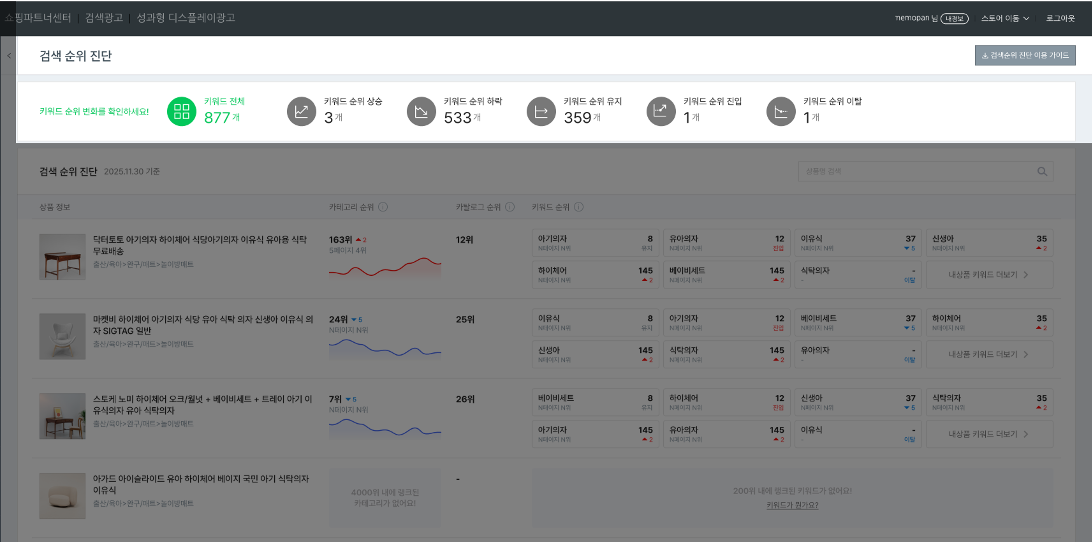Go to 검색광고 in the top navigation

tap(104, 18)
